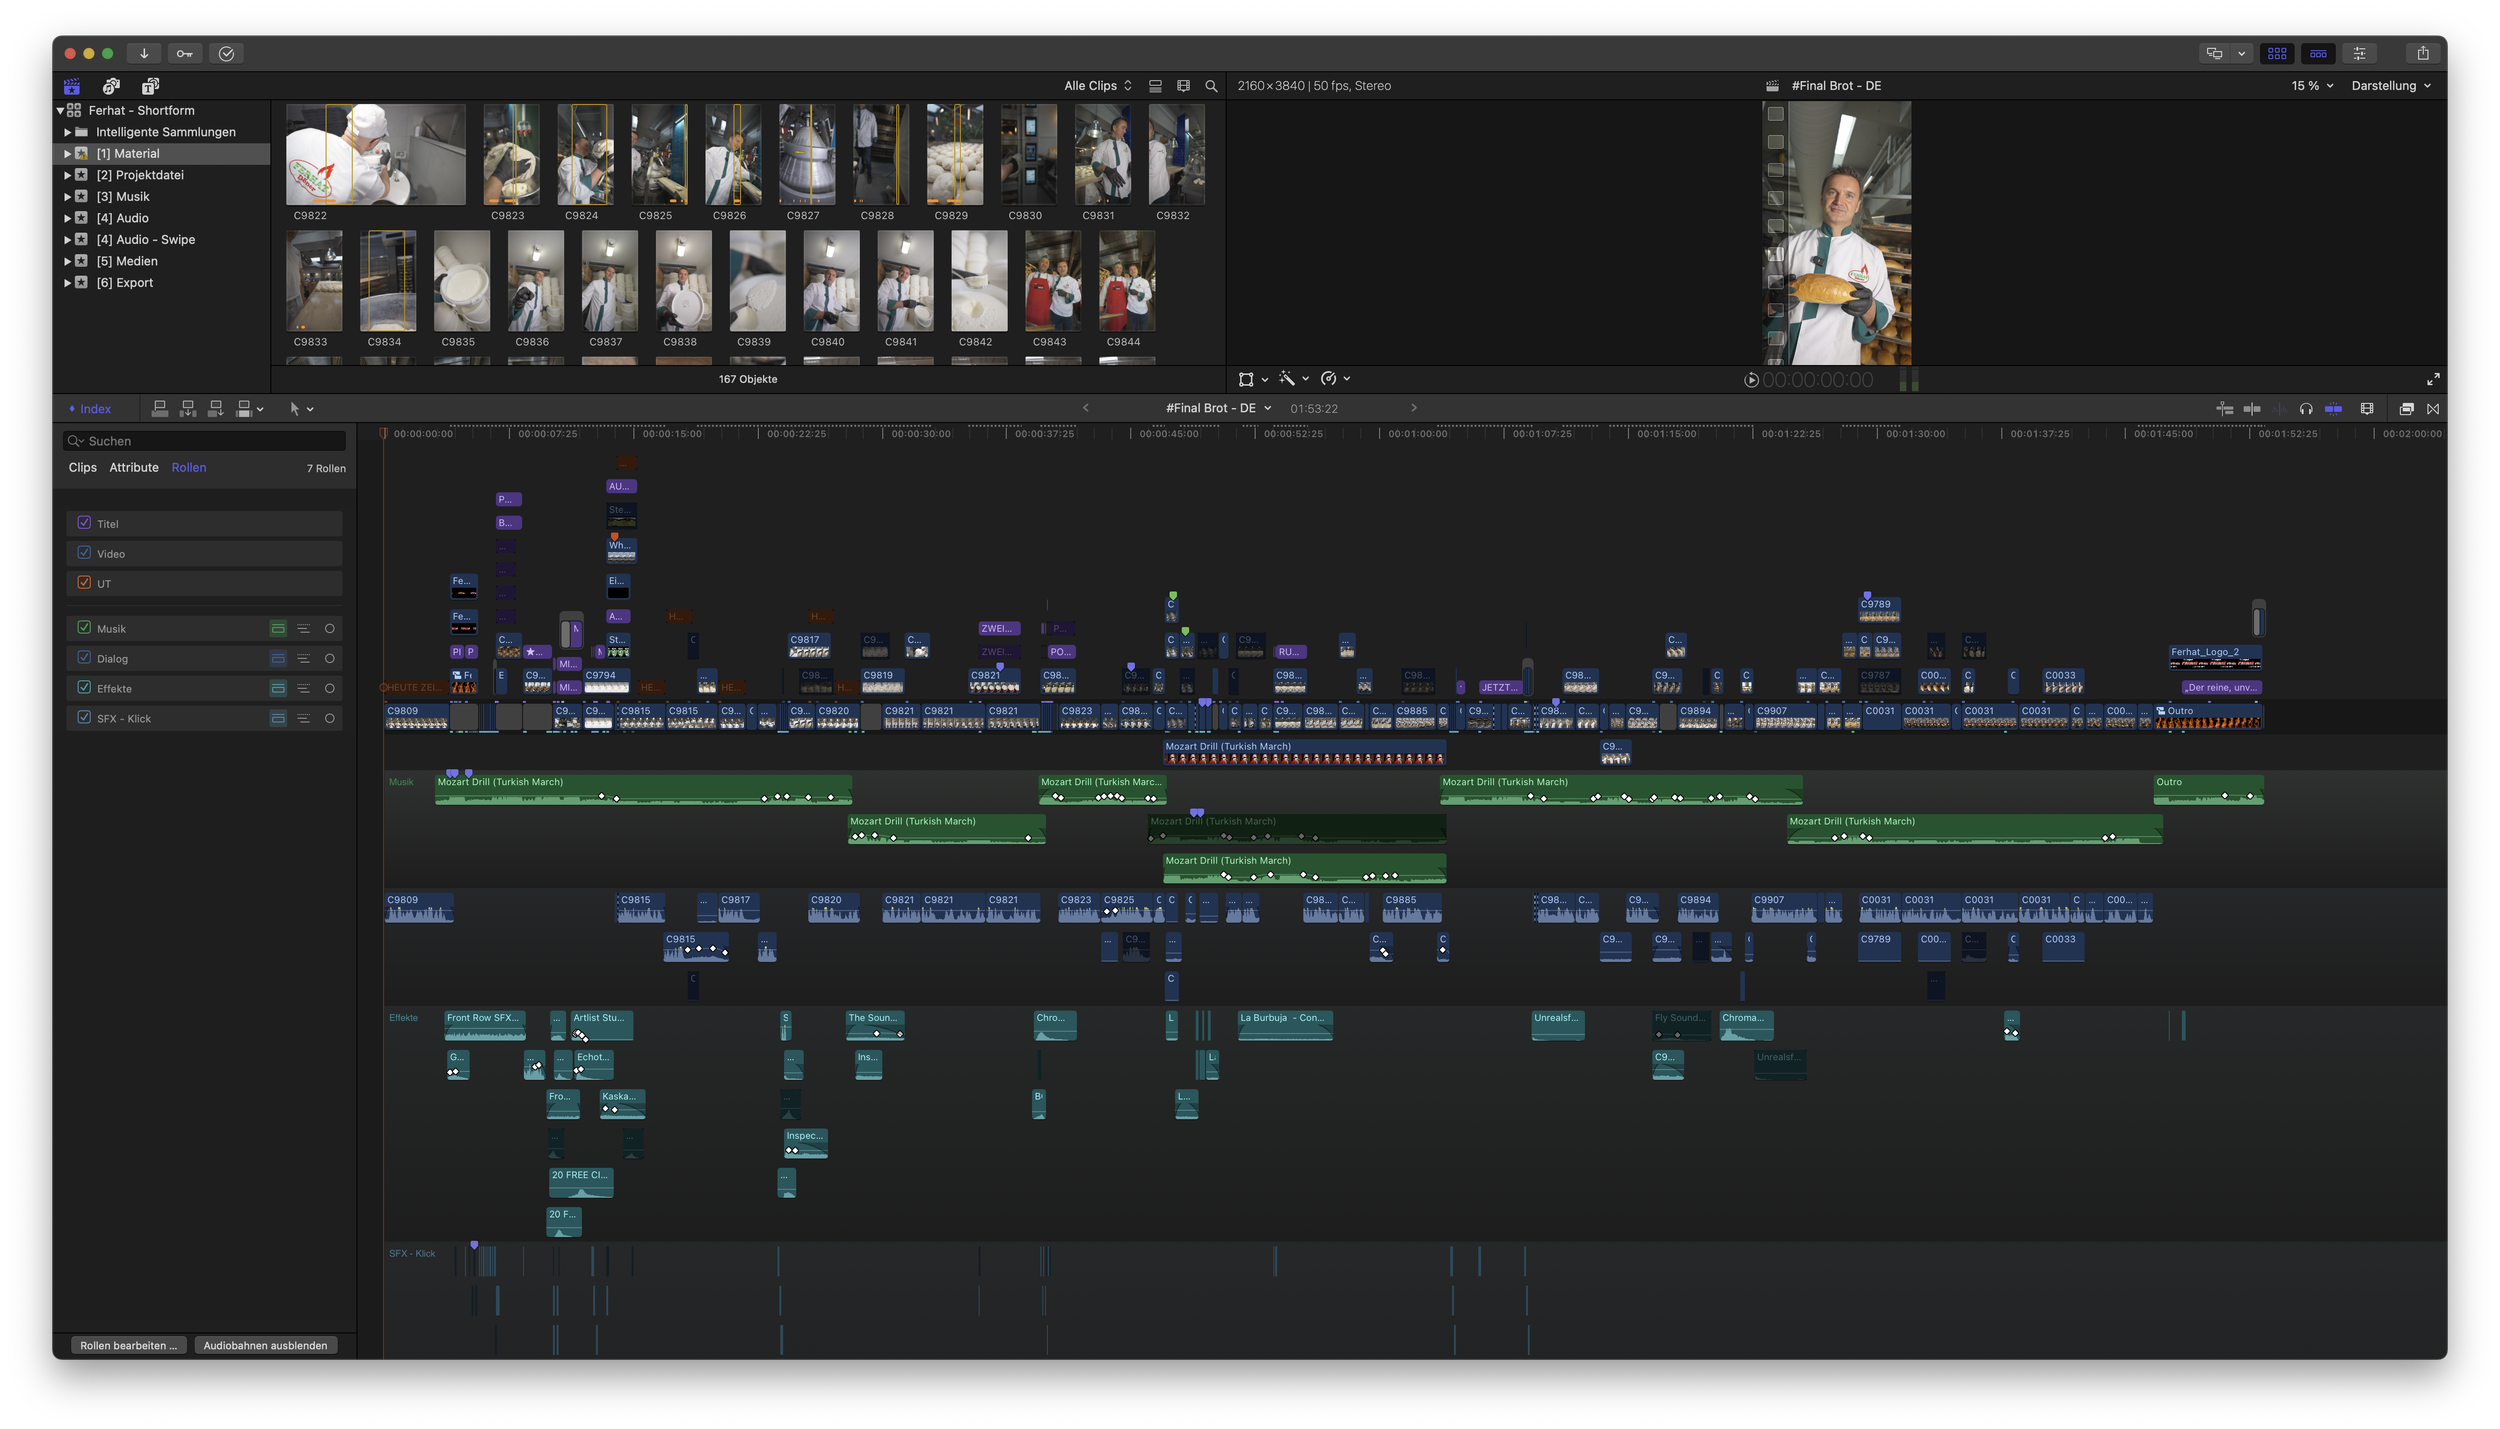Play the viewer from the play button
Image resolution: width=2500 pixels, height=1429 pixels.
(1751, 380)
